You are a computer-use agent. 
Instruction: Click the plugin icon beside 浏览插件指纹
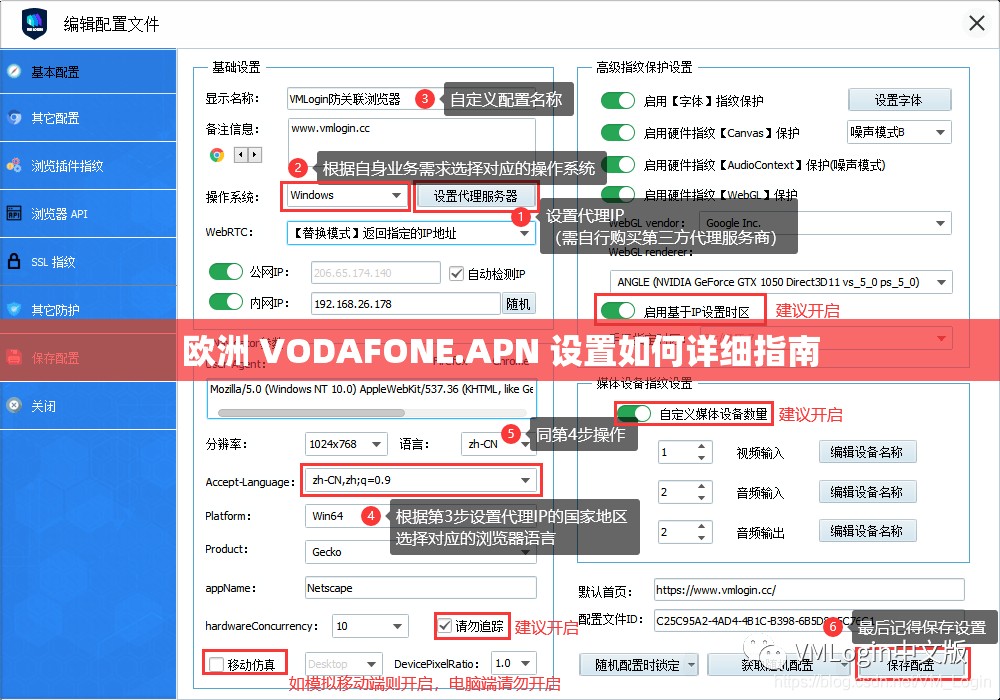coord(14,166)
